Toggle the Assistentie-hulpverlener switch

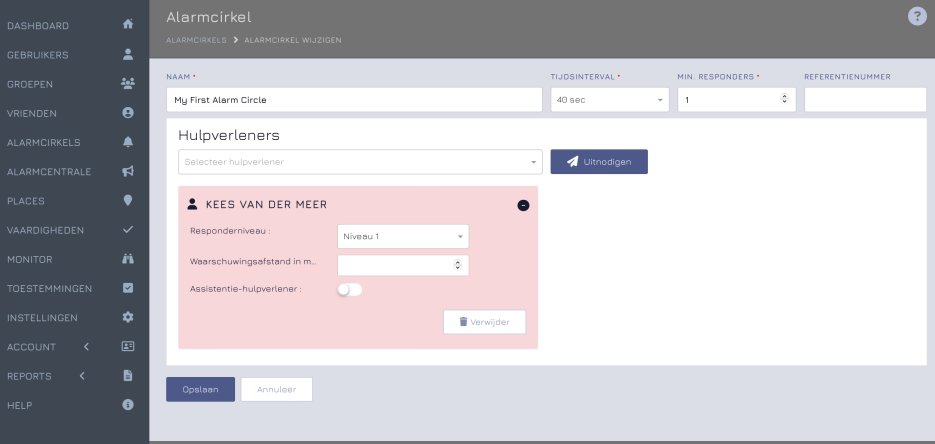350,290
